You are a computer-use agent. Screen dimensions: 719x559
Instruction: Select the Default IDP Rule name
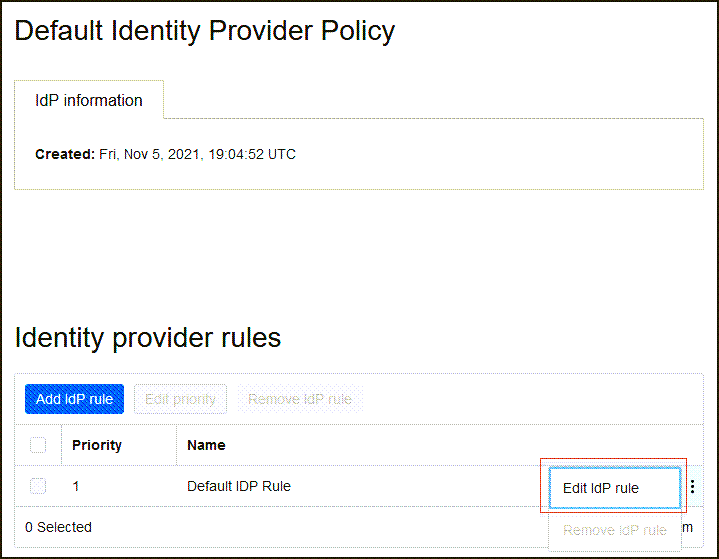(239, 486)
